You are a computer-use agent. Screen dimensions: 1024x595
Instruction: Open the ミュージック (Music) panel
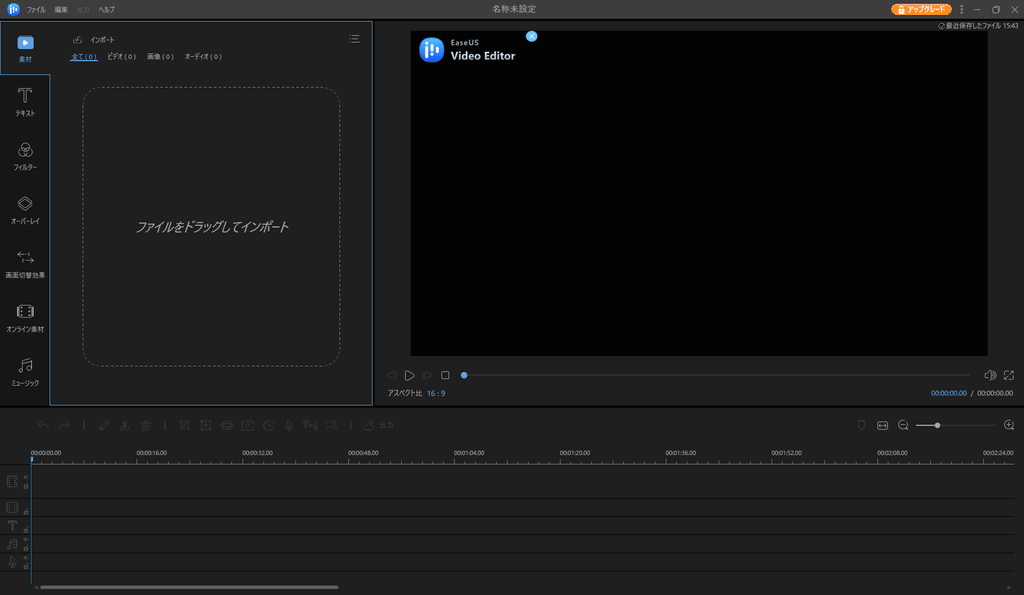pos(25,371)
